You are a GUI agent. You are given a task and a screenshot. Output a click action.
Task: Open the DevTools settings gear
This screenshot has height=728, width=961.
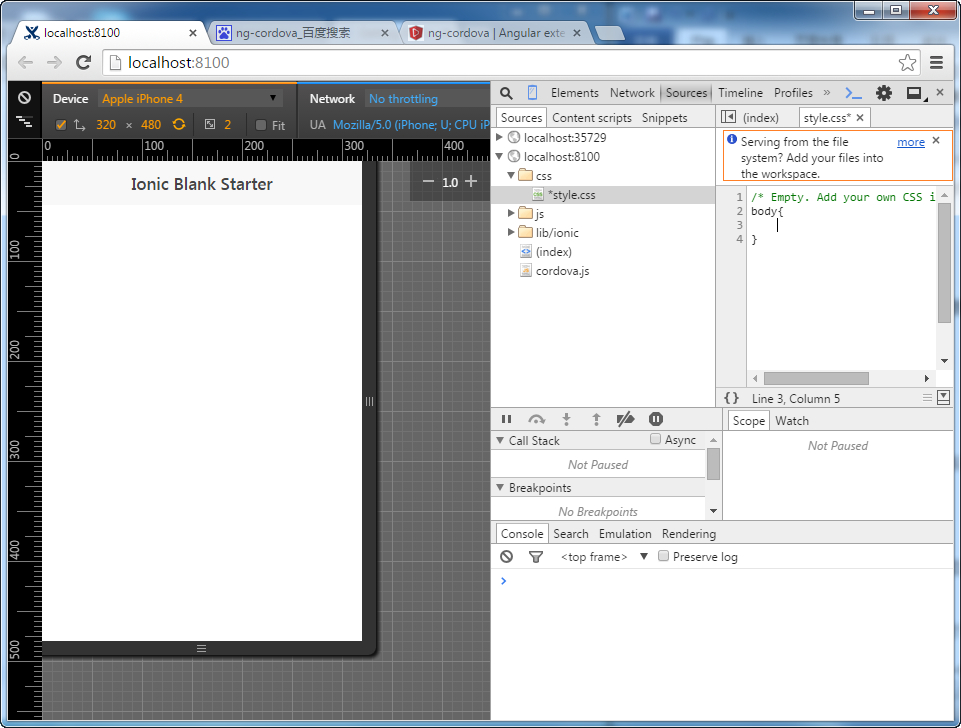click(x=883, y=93)
